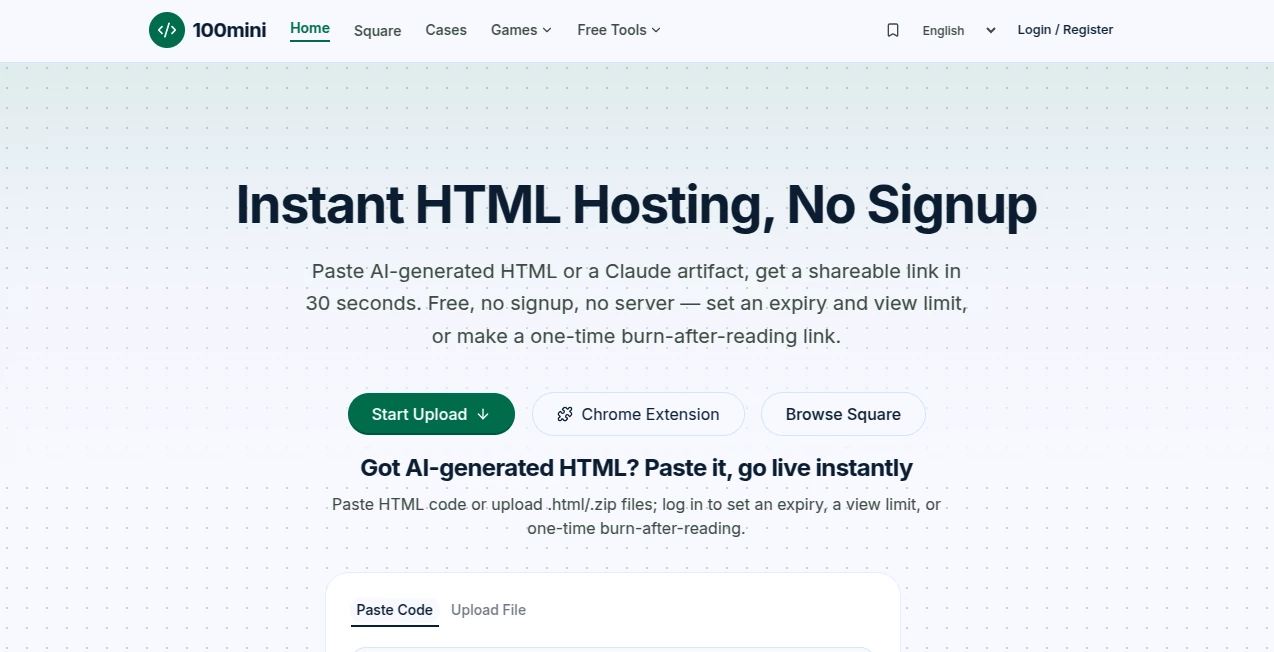The image size is (1274, 652).
Task: Click the text starting "Paste HTML code or upload"
Action: (x=637, y=516)
